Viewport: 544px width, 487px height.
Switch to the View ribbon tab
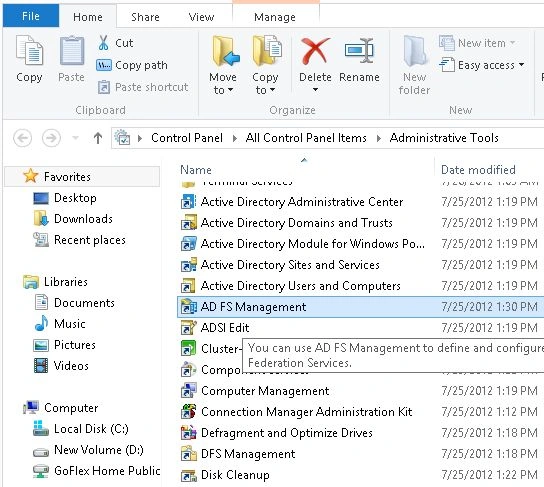pos(201,17)
